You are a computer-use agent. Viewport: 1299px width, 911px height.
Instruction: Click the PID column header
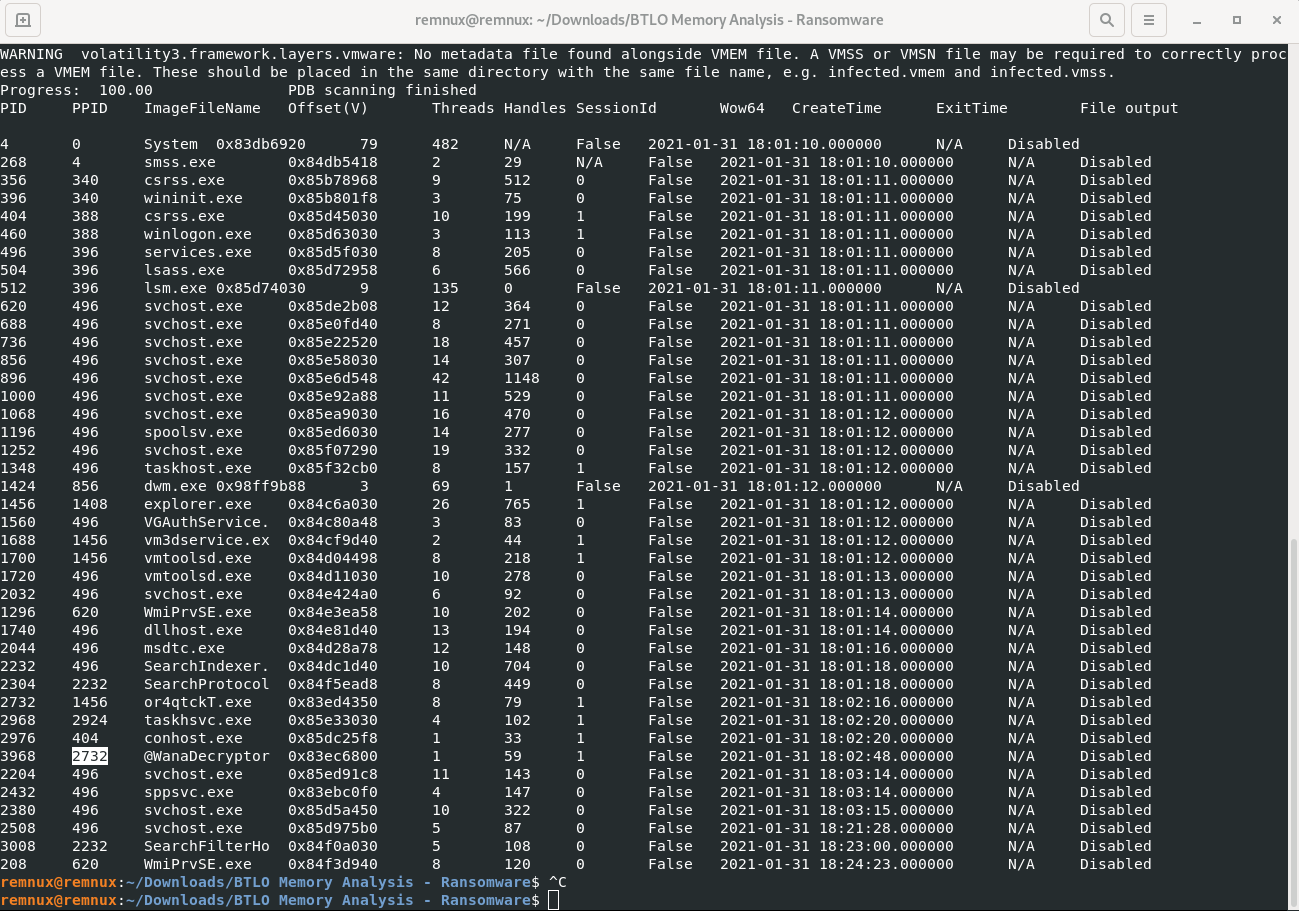13,108
